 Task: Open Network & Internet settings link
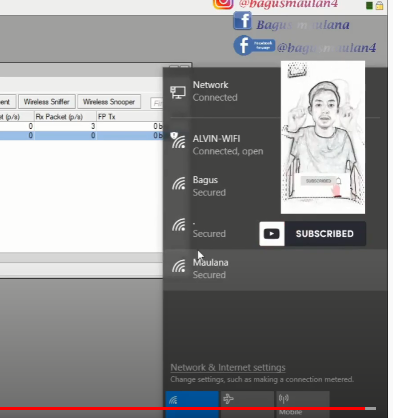click(x=228, y=367)
